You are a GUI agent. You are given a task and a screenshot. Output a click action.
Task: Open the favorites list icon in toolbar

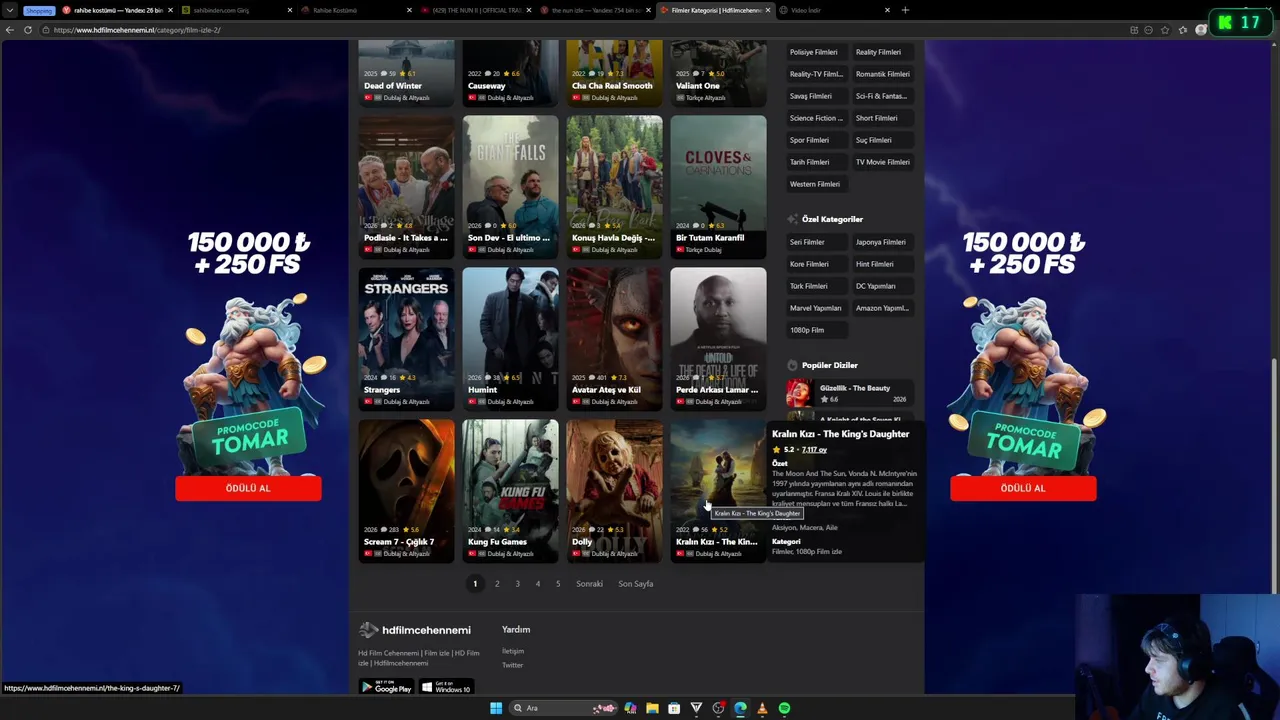pos(1183,30)
